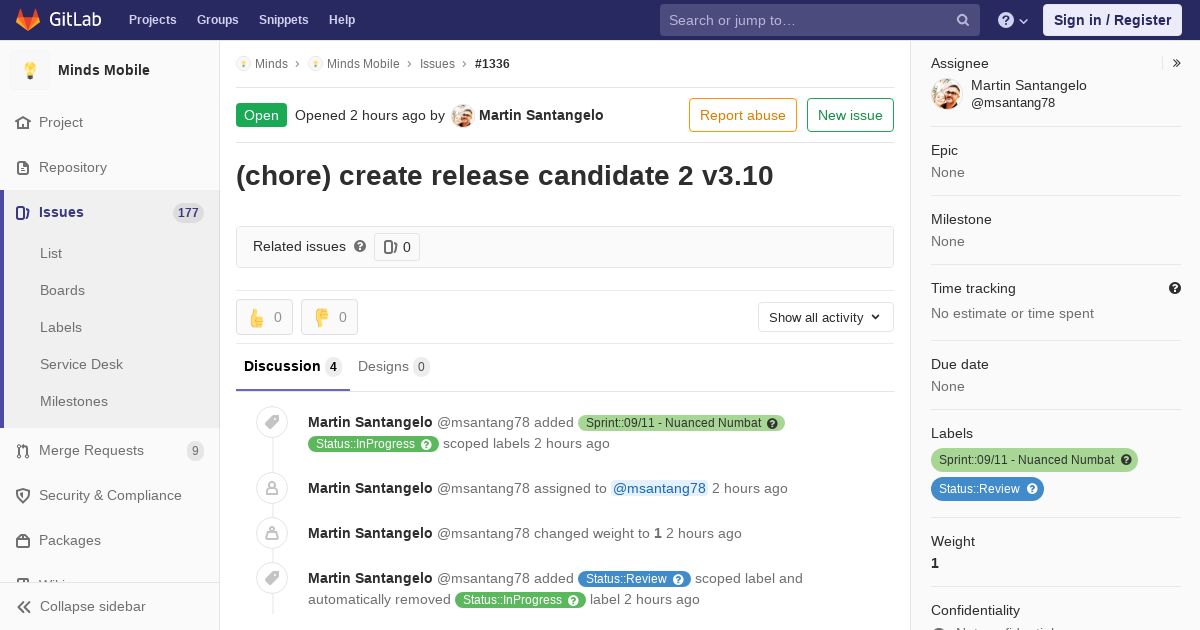Viewport: 1200px width, 630px height.
Task: Click help icon on sidebar Status::Review label
Action: (x=1032, y=489)
